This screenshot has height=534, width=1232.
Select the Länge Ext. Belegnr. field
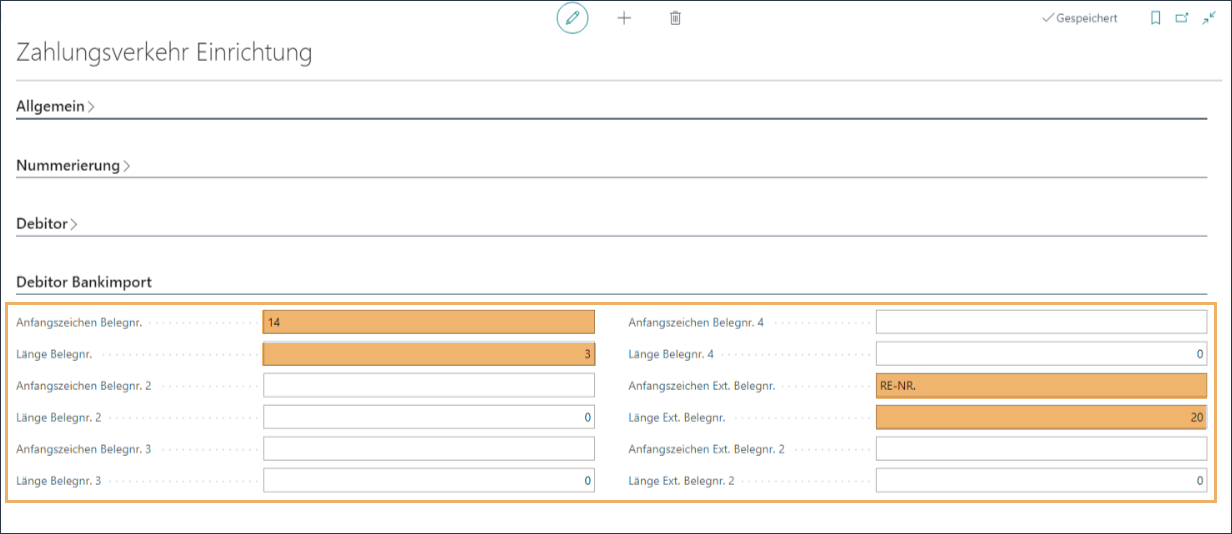[x=1040, y=417]
